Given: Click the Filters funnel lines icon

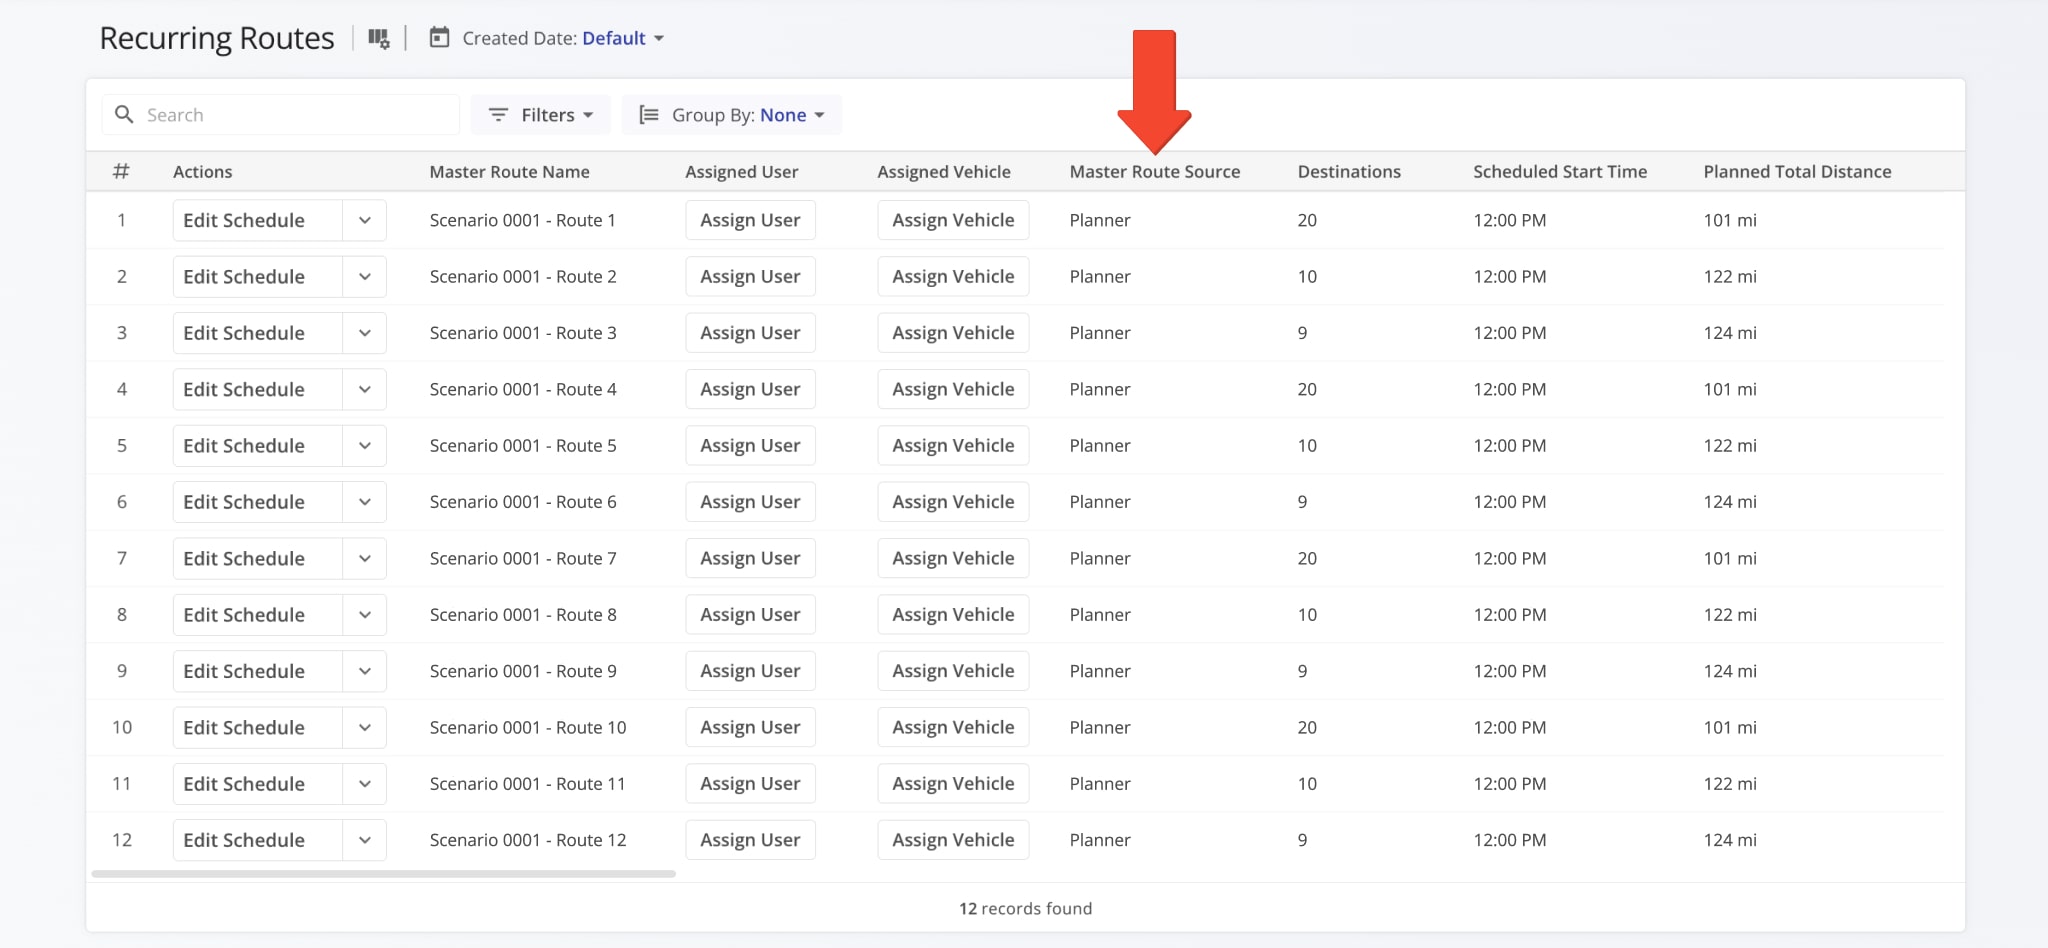Looking at the screenshot, I should pos(498,115).
